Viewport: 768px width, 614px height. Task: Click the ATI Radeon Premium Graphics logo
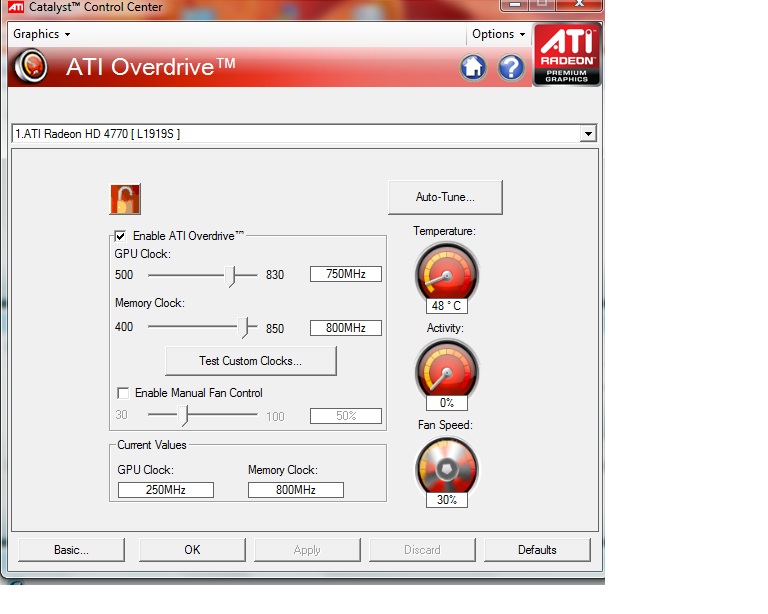coord(567,55)
